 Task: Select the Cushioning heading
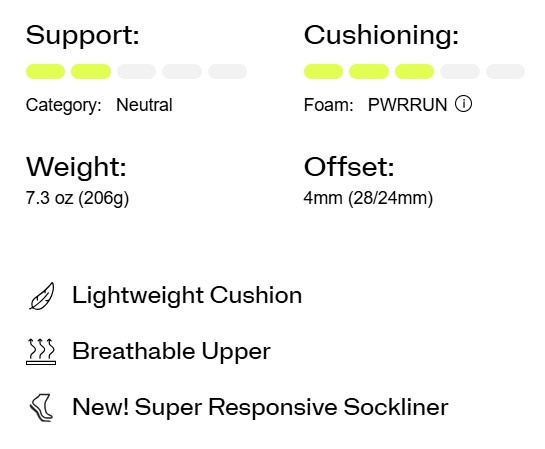[x=381, y=36]
